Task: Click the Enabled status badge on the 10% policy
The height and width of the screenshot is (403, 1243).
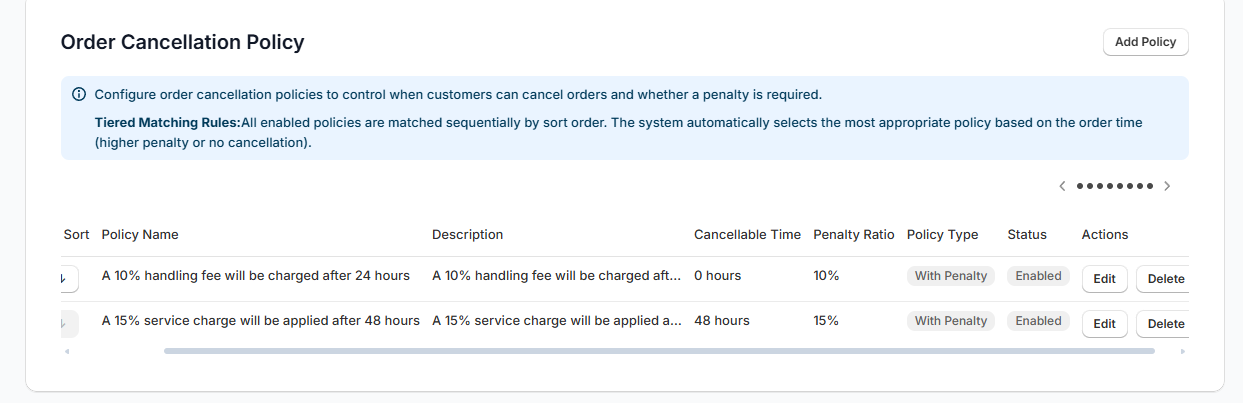Action: [x=1038, y=276]
